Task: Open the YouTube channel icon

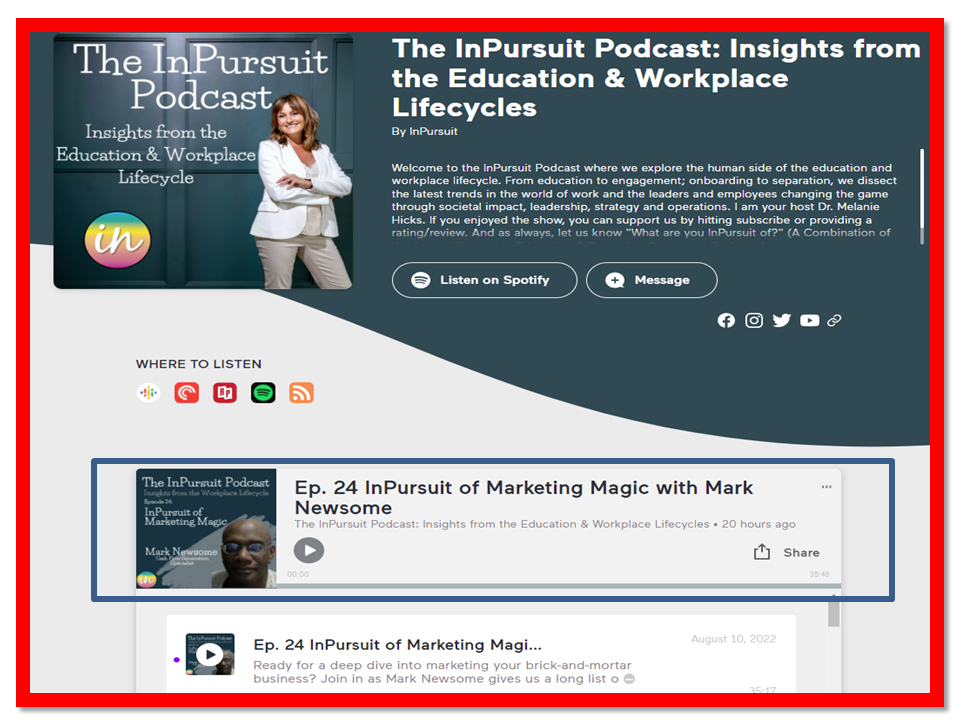Action: pyautogui.click(x=810, y=320)
